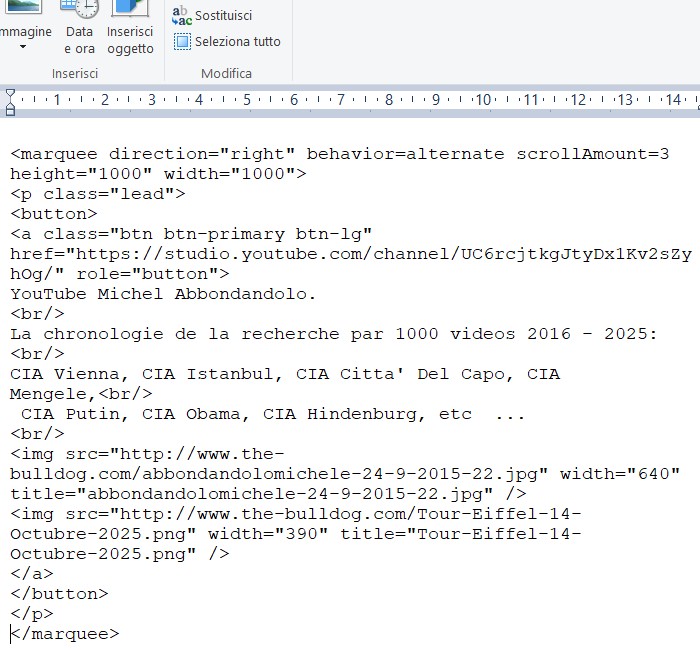Click the Immagine insert picture icon
The height and width of the screenshot is (650, 700).
[x=22, y=8]
